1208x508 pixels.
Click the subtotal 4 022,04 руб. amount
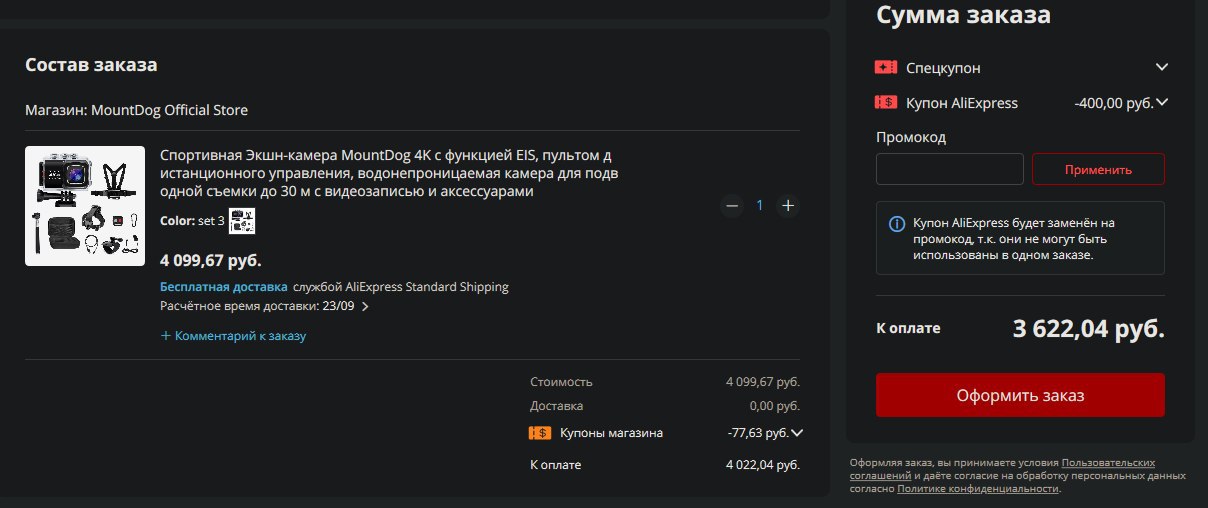coord(763,465)
